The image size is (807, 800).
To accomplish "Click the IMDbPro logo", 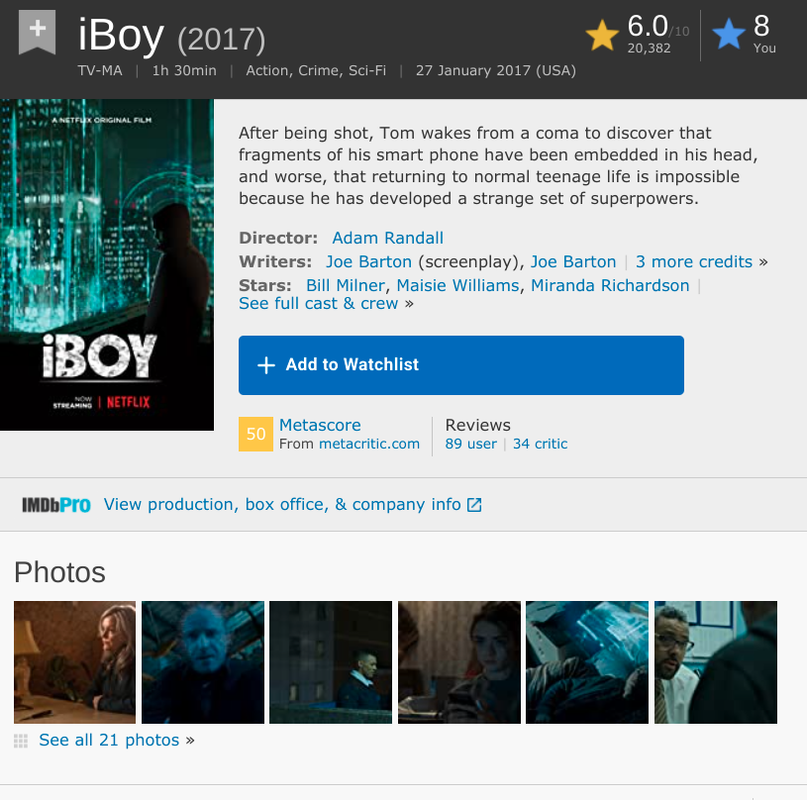I will [56, 505].
